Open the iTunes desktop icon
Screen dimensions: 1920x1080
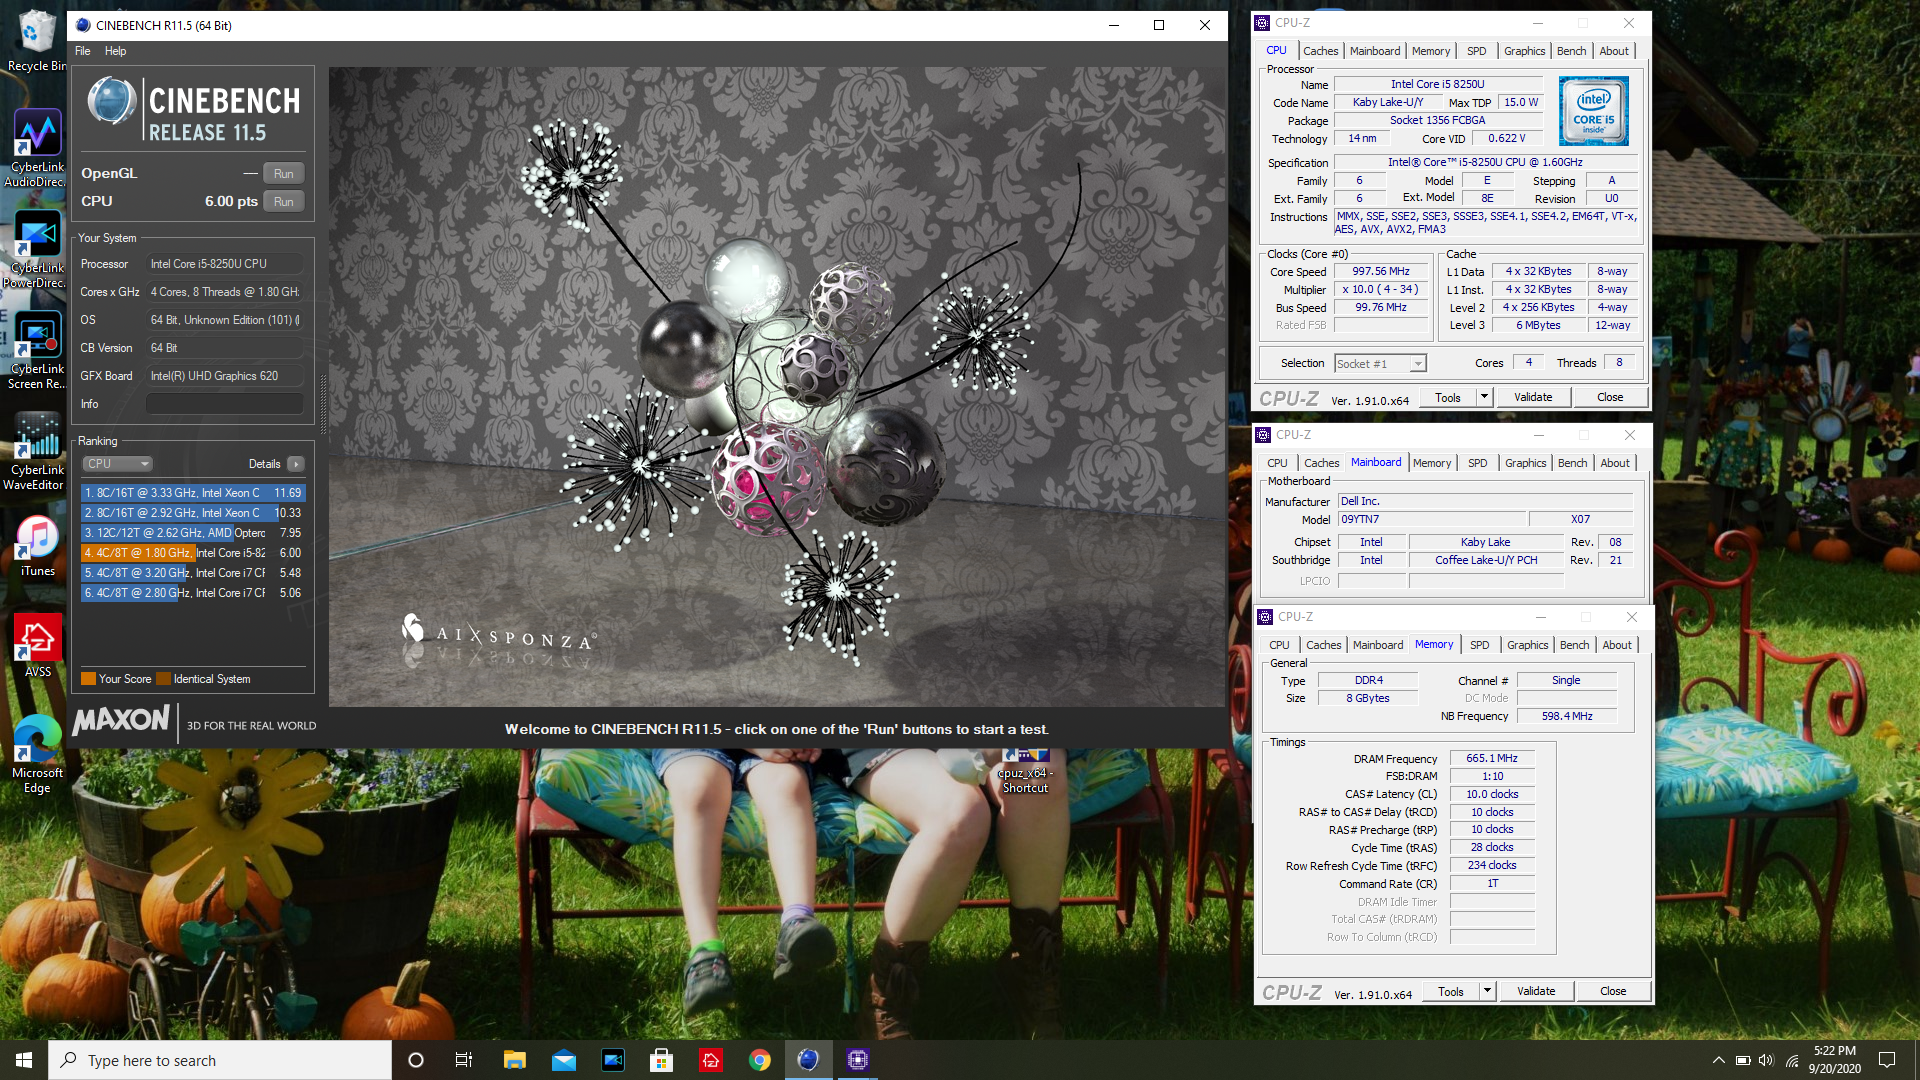(x=37, y=546)
